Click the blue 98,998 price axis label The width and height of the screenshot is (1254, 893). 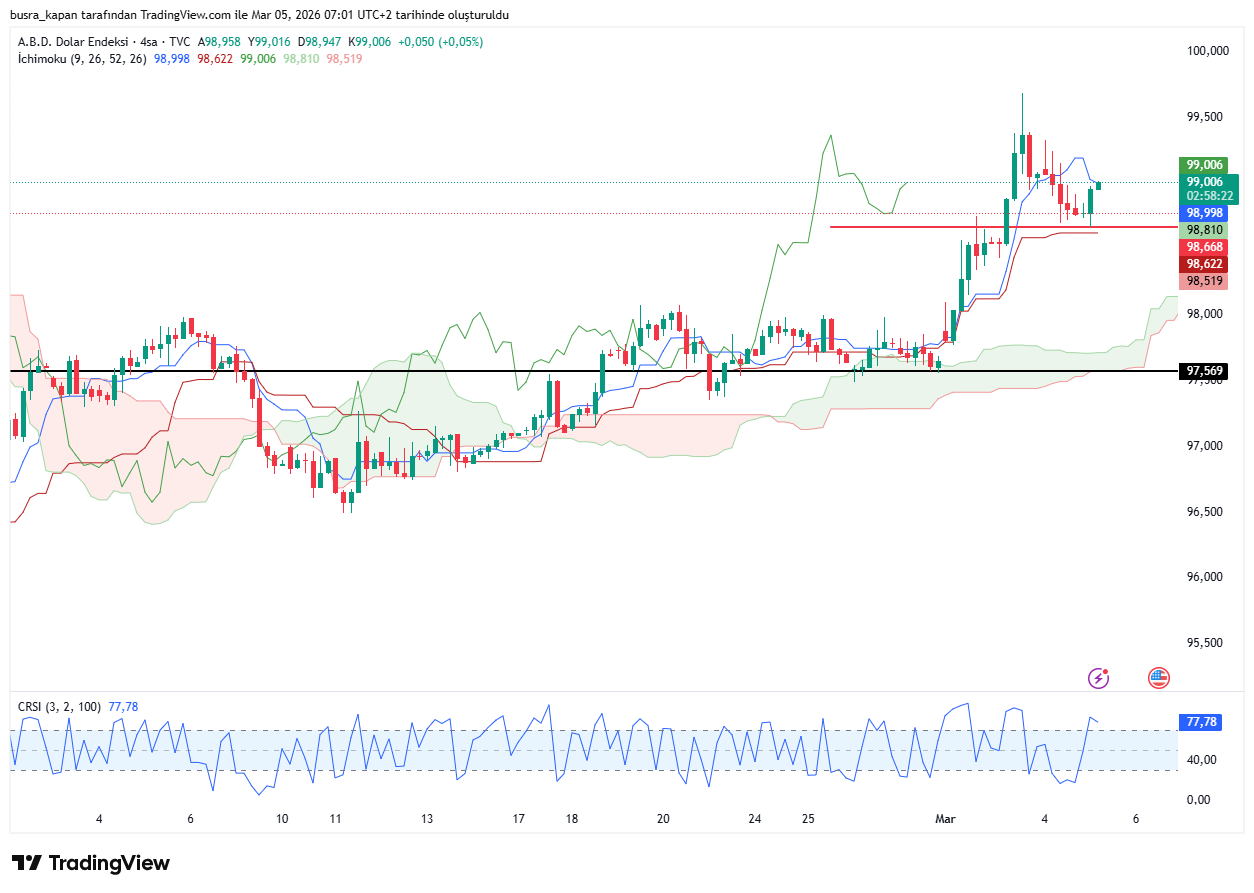[x=1204, y=213]
